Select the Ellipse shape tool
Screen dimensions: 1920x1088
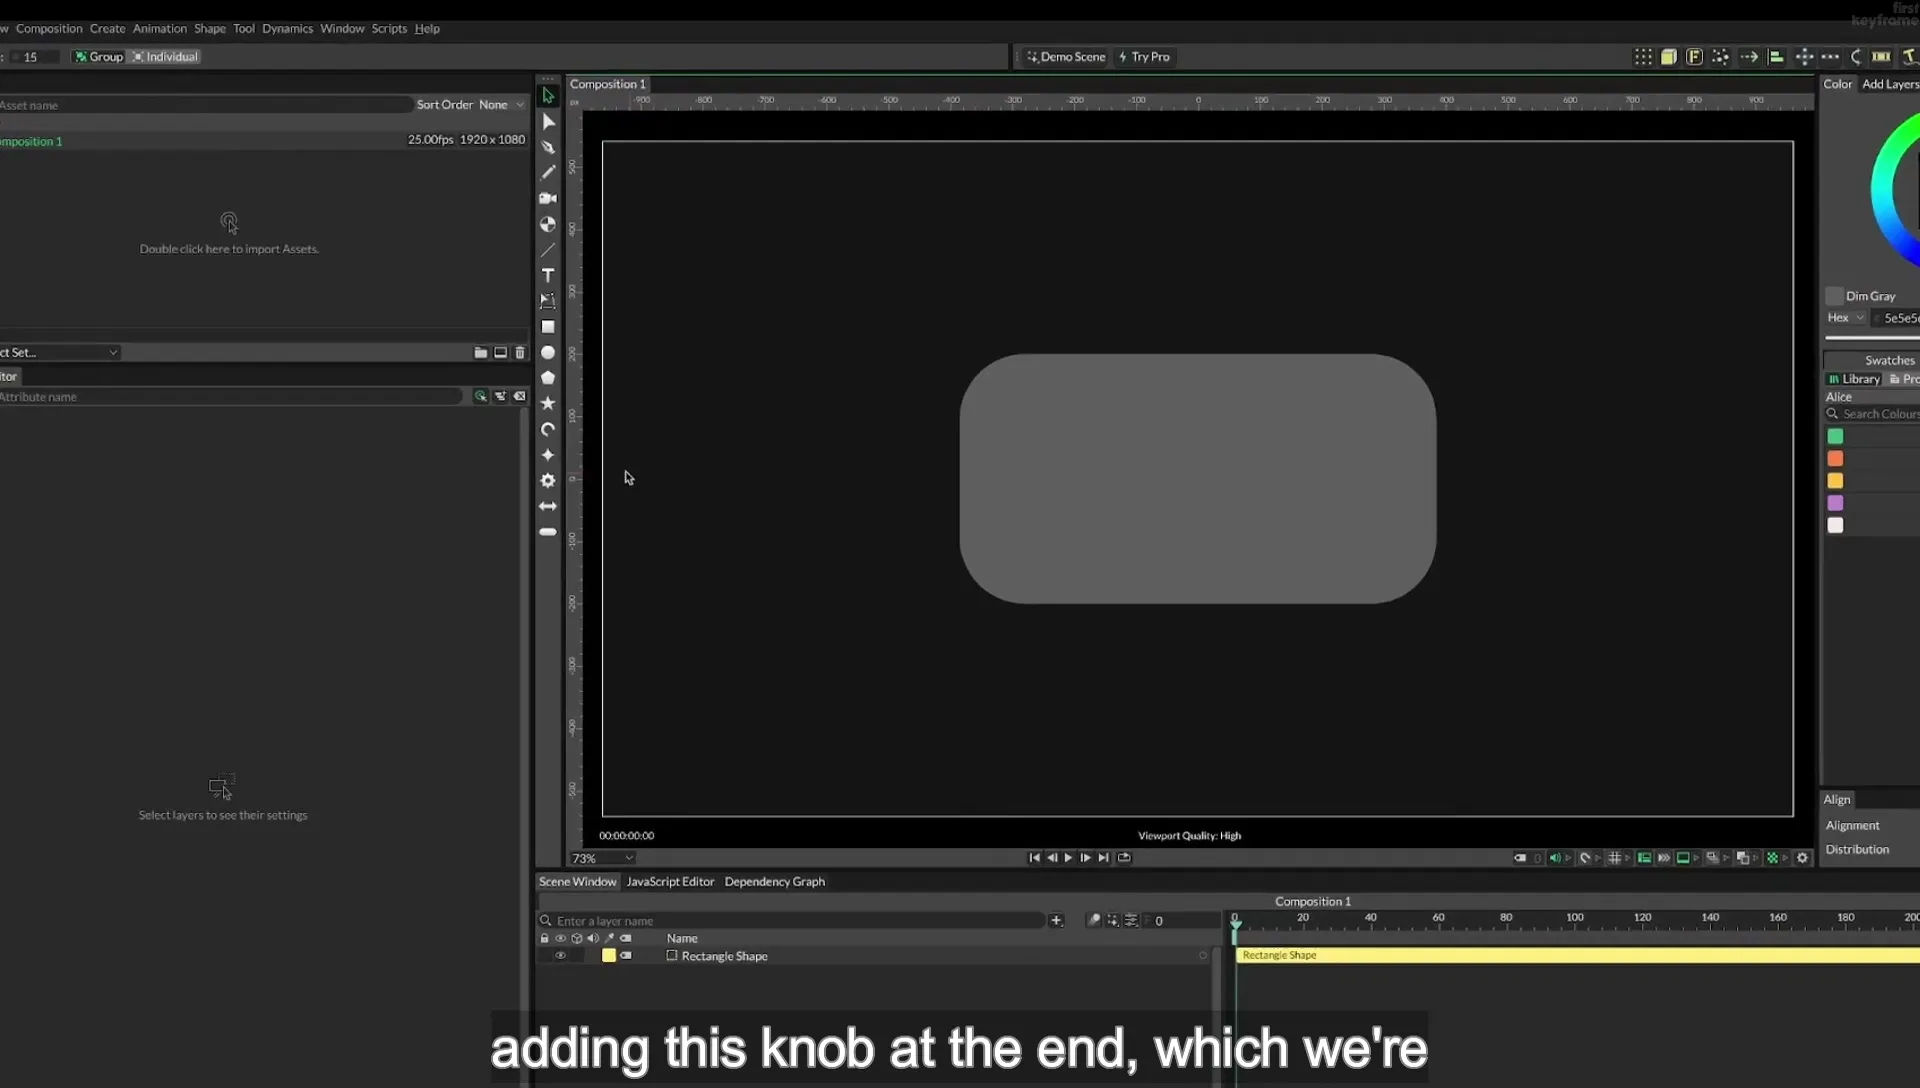pos(548,352)
